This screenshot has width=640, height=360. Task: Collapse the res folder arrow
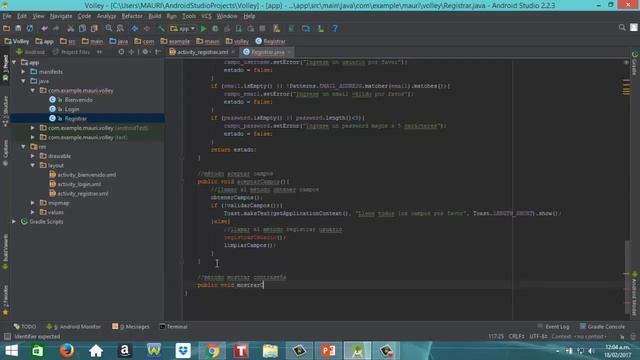[23, 147]
